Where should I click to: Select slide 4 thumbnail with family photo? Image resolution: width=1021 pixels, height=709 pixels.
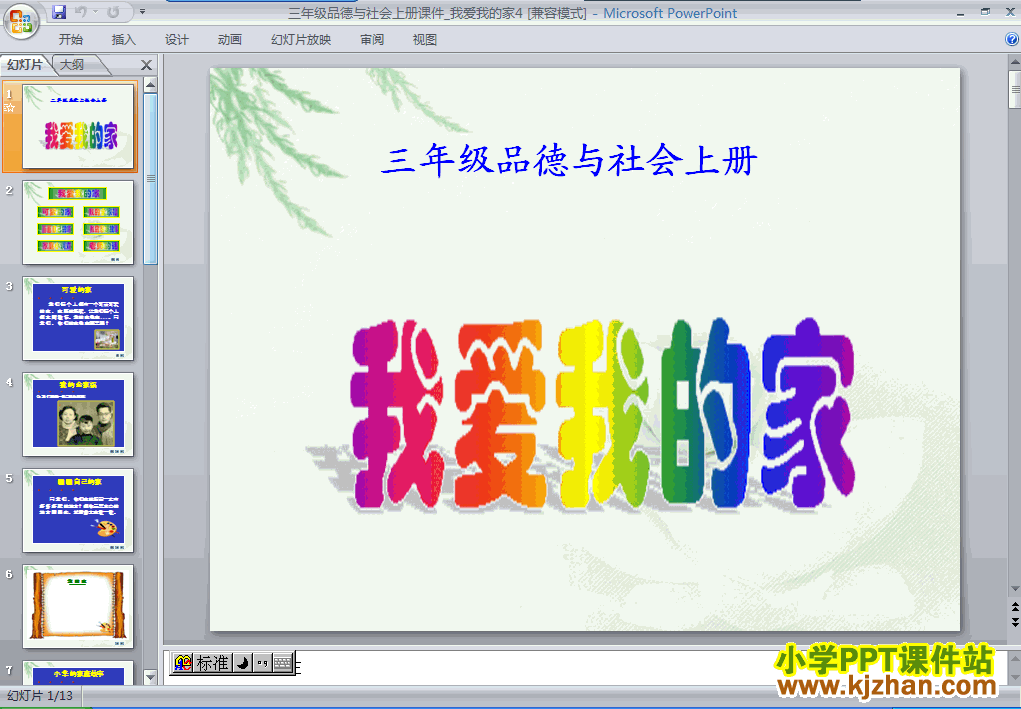click(x=78, y=415)
